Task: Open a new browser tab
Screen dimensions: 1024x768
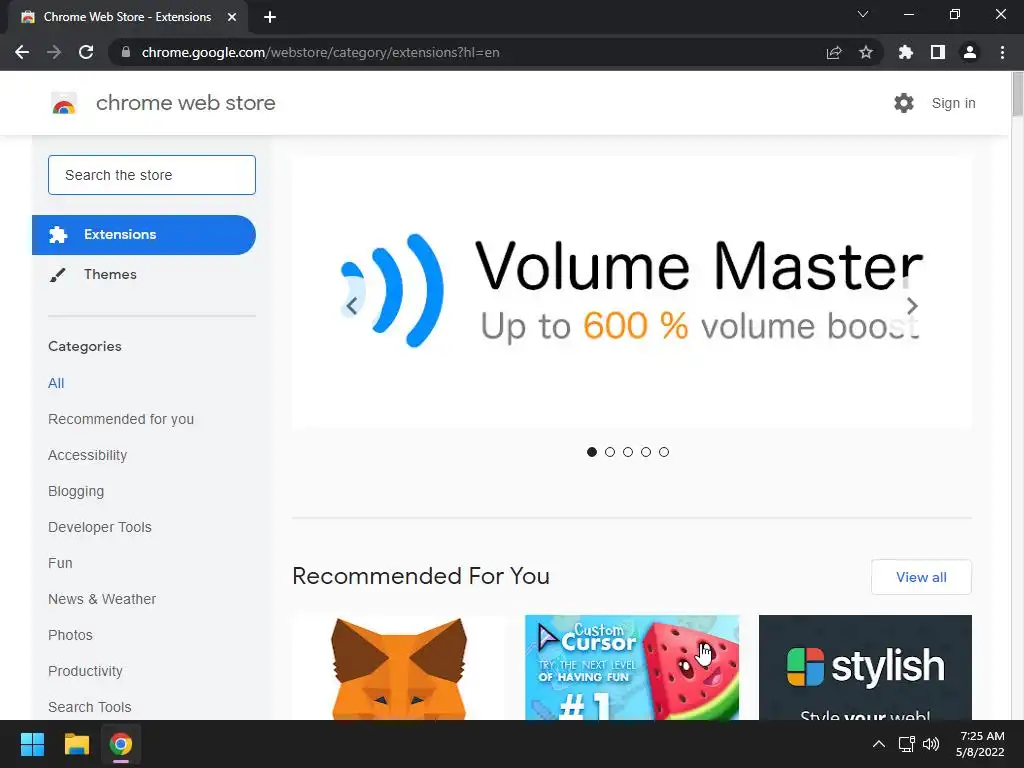Action: (x=270, y=17)
